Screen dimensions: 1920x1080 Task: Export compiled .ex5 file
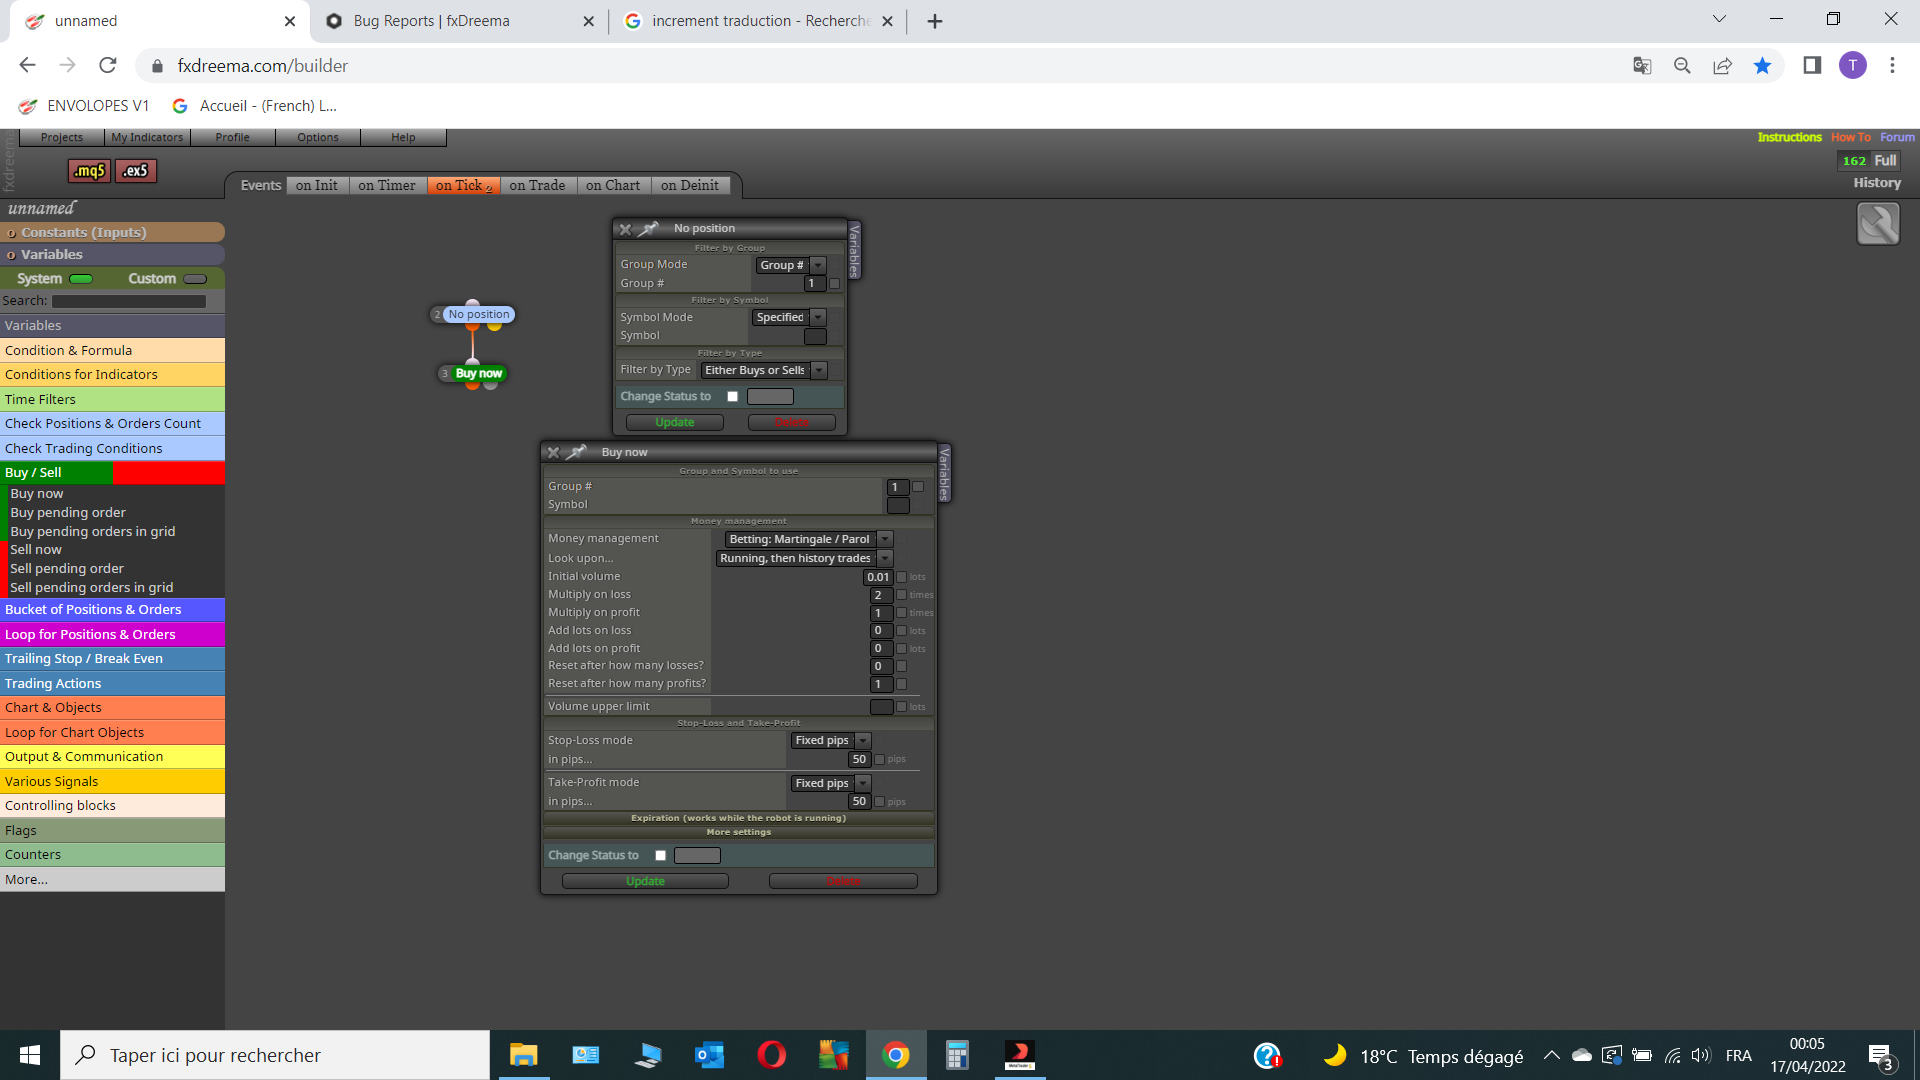coord(135,171)
